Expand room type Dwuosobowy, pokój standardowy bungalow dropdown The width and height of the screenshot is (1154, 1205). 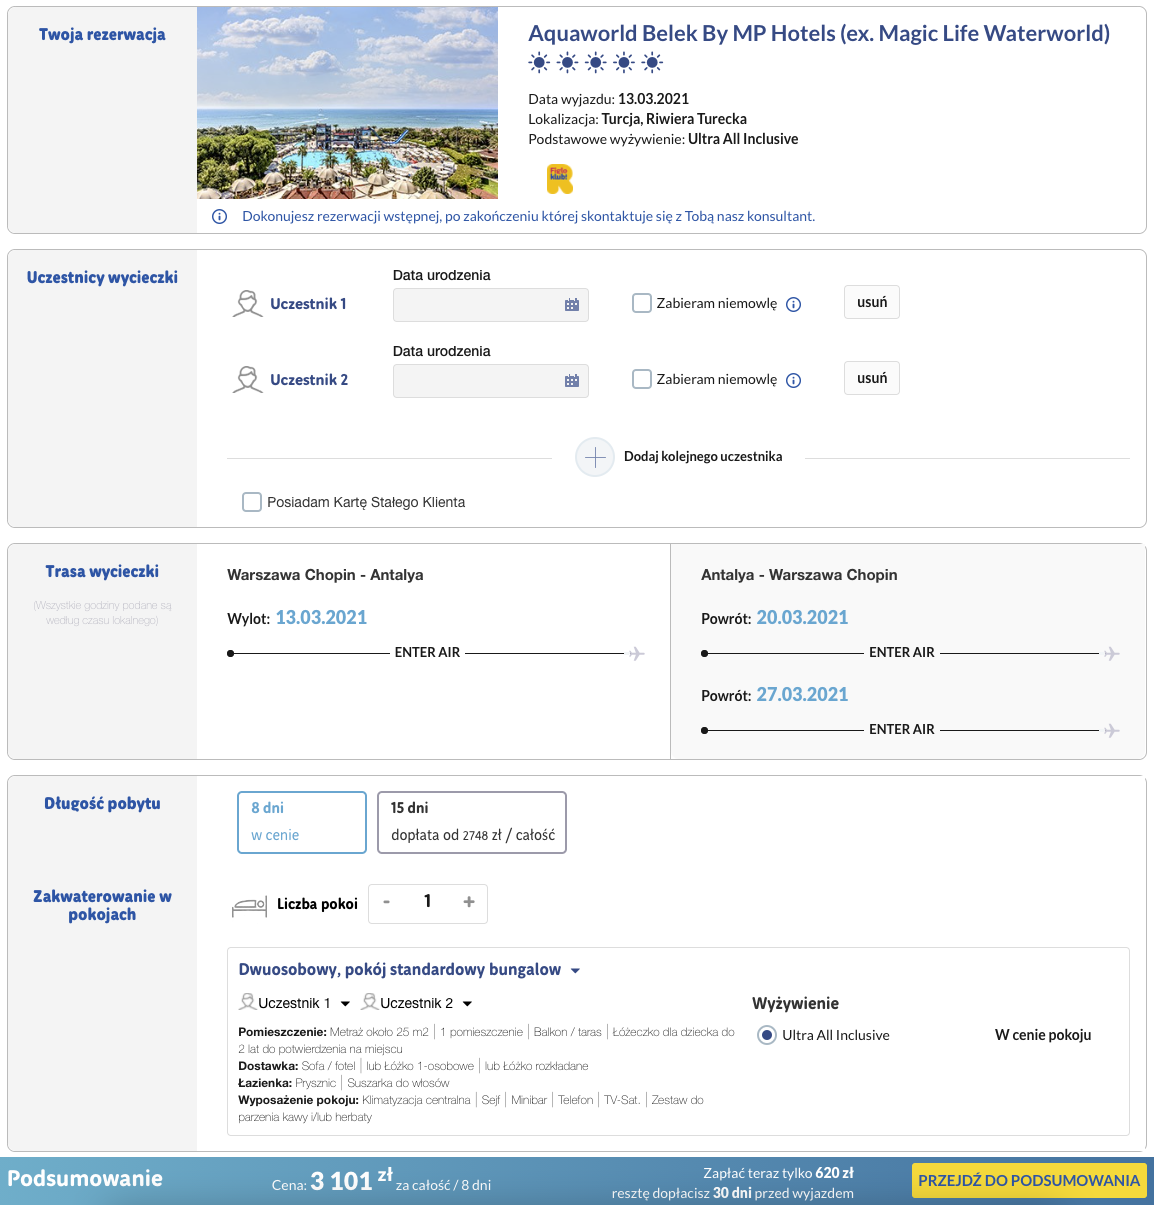coord(409,970)
